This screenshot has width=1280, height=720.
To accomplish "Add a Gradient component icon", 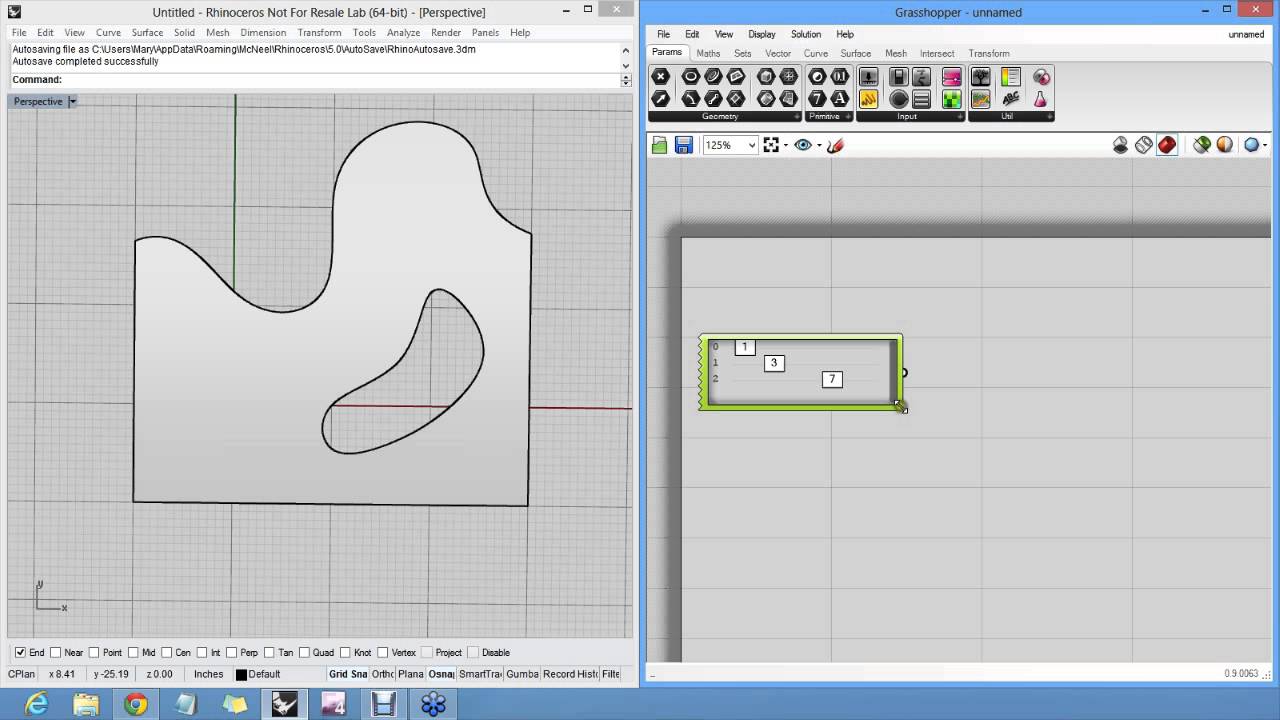I will (951, 77).
